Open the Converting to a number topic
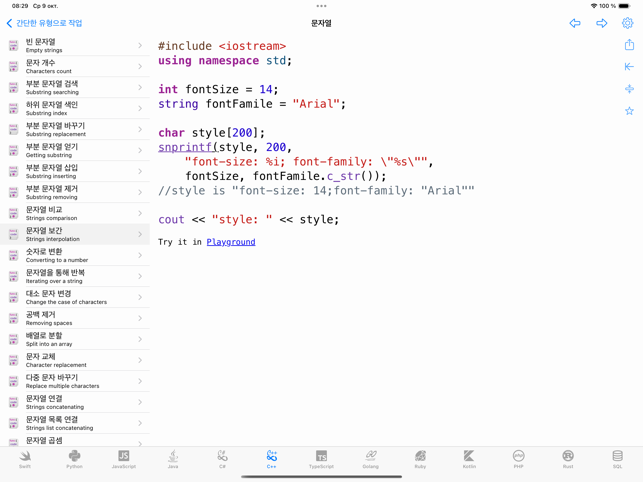The width and height of the screenshot is (643, 482). point(75,255)
